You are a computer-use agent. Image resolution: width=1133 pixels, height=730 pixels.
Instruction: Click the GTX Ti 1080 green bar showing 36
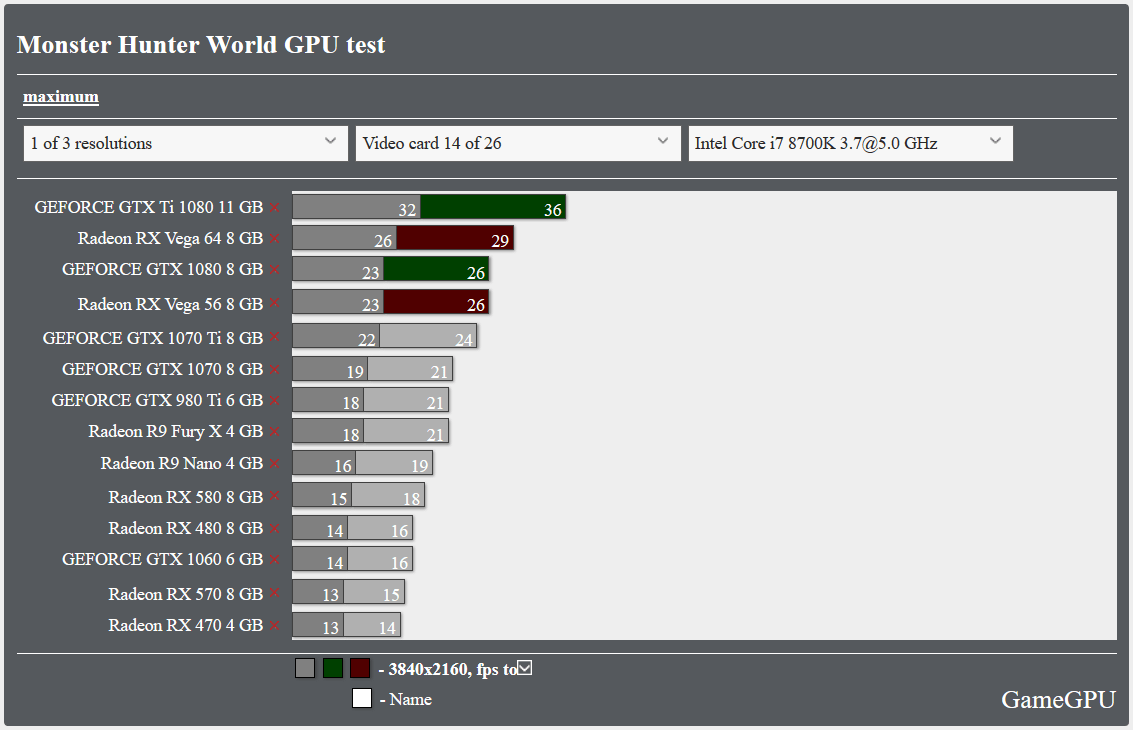493,207
